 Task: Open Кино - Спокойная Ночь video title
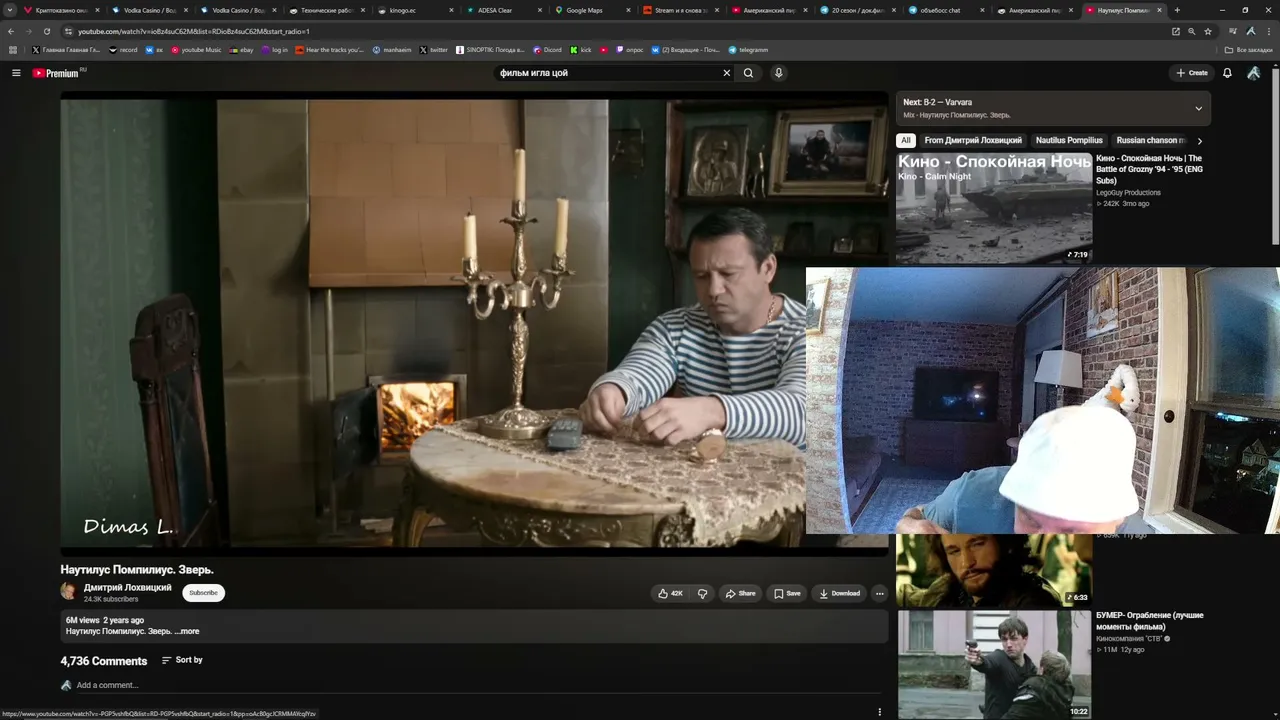click(x=1149, y=169)
